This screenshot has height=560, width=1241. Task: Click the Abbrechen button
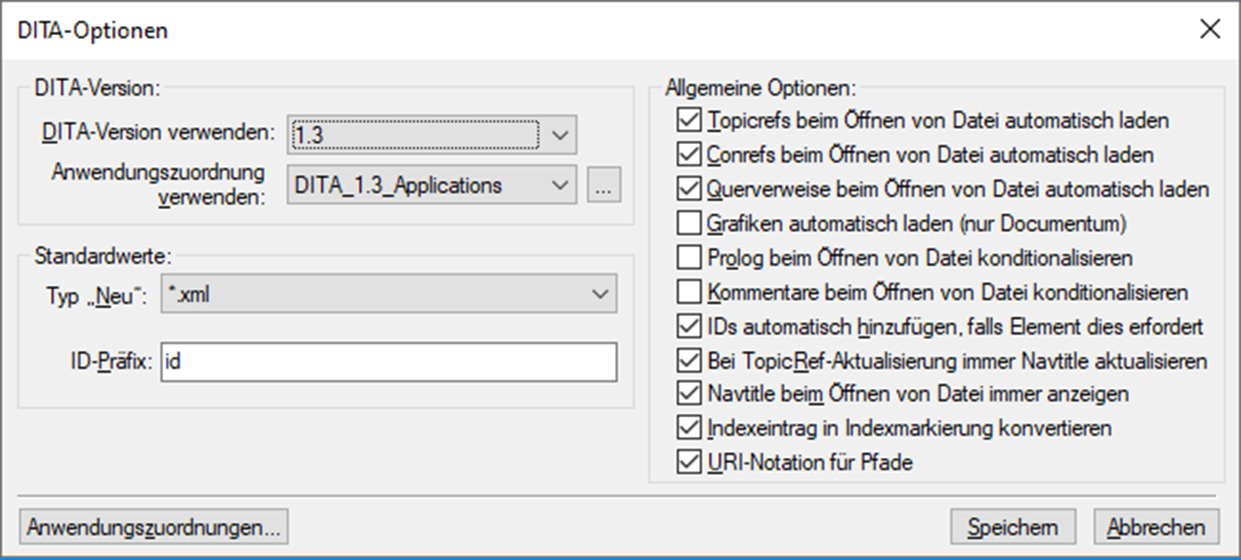(x=1156, y=526)
